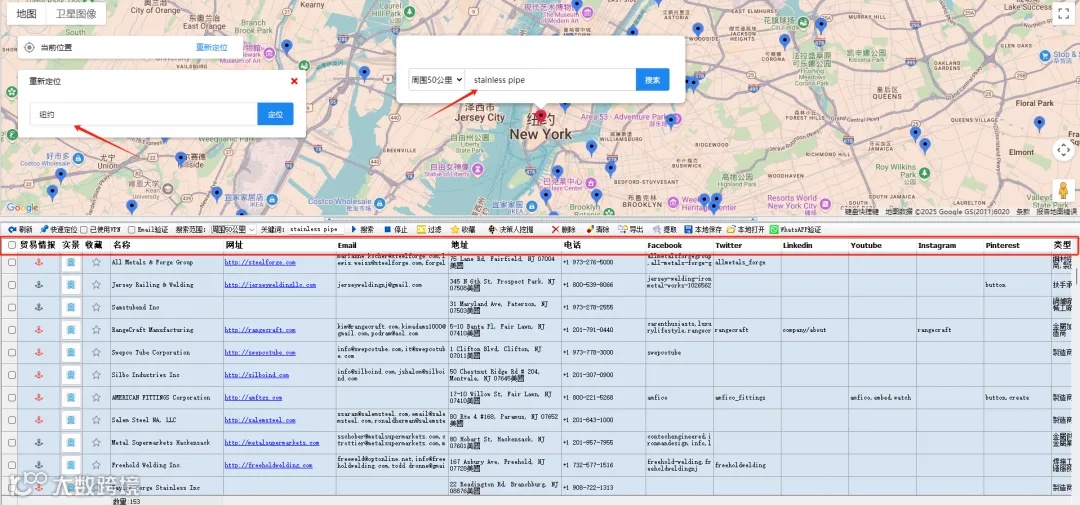Image resolution: width=1080 pixels, height=505 pixels.
Task: Open the 周围50公里 radius dropdown on map popup
Action: coord(437,80)
